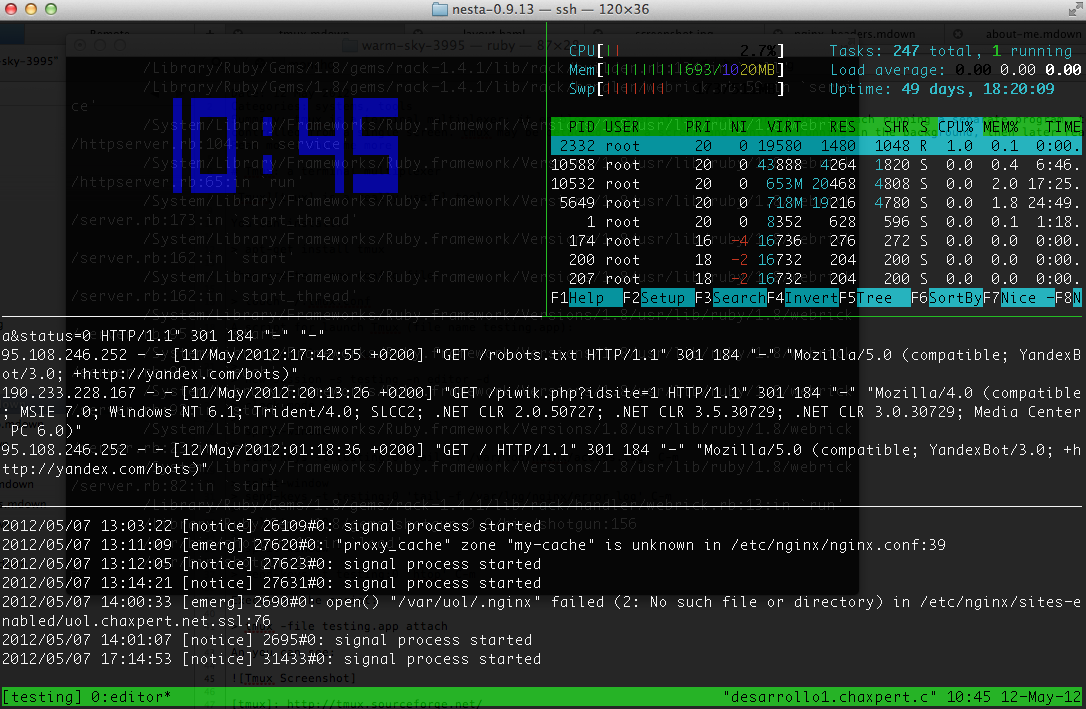Click the yellow minimize window button
The width and height of the screenshot is (1086, 709).
click(30, 9)
